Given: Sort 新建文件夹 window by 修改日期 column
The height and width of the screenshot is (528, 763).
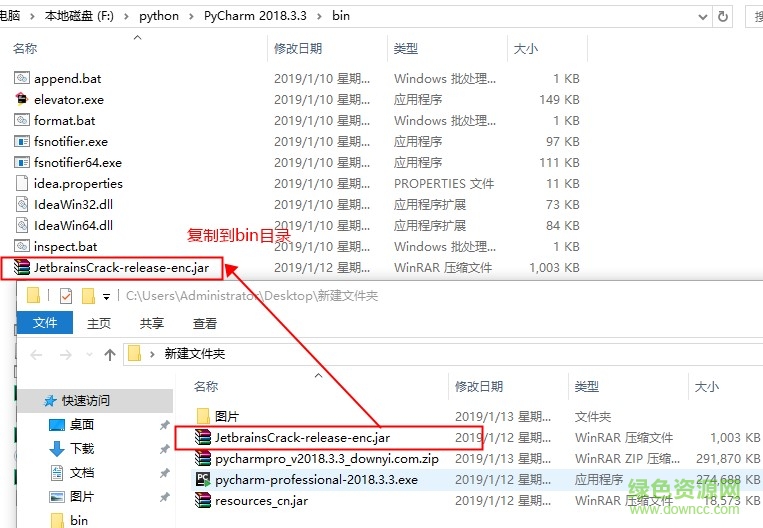Looking at the screenshot, I should pyautogui.click(x=479, y=386).
